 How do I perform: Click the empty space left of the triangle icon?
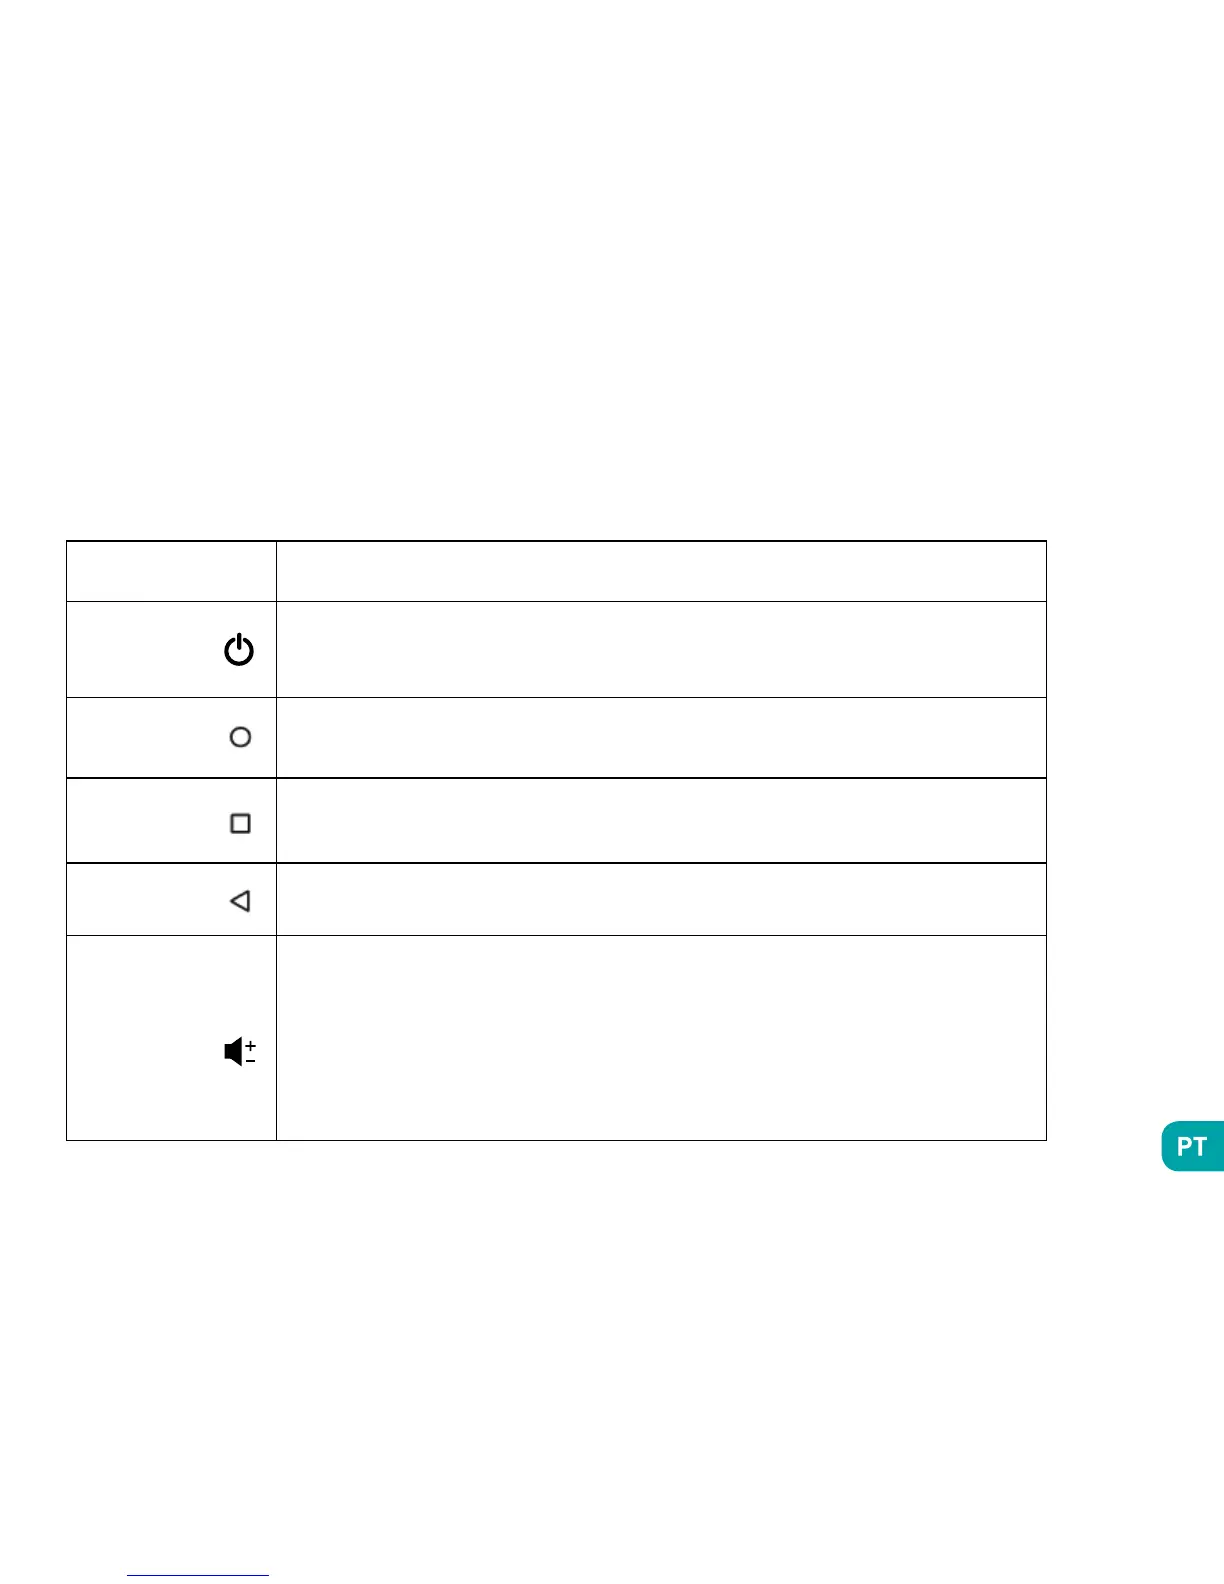[x=140, y=900]
